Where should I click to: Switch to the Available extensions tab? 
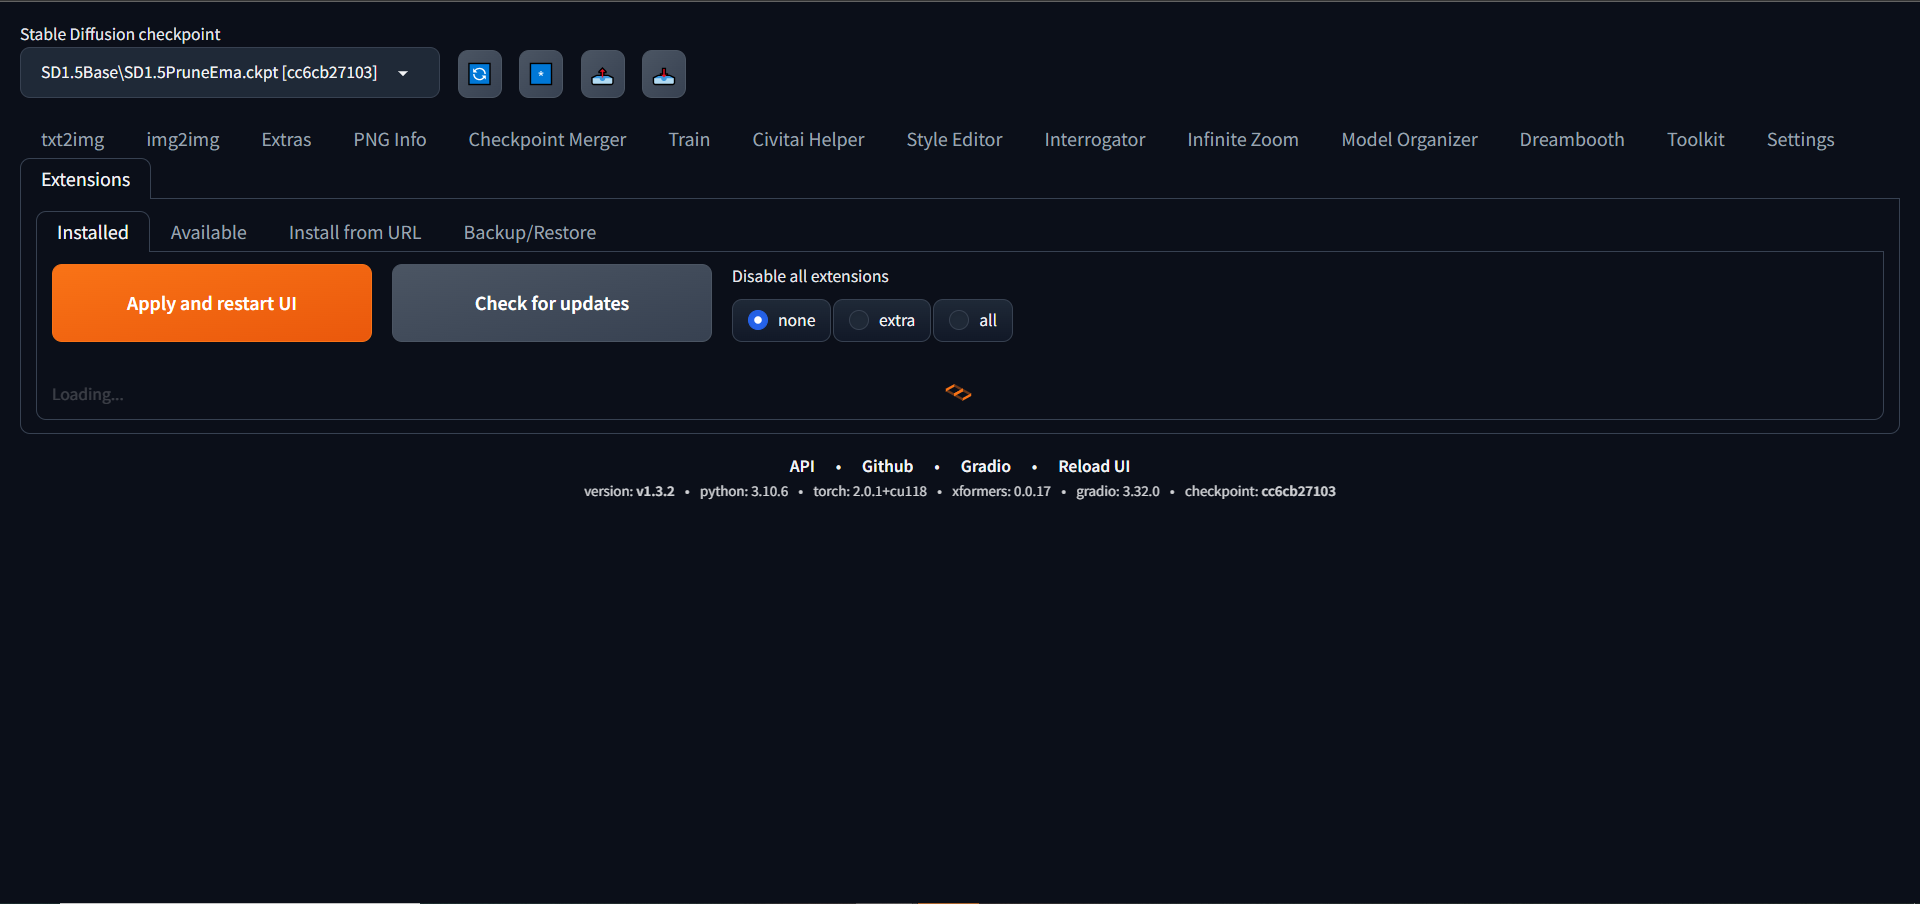click(208, 232)
